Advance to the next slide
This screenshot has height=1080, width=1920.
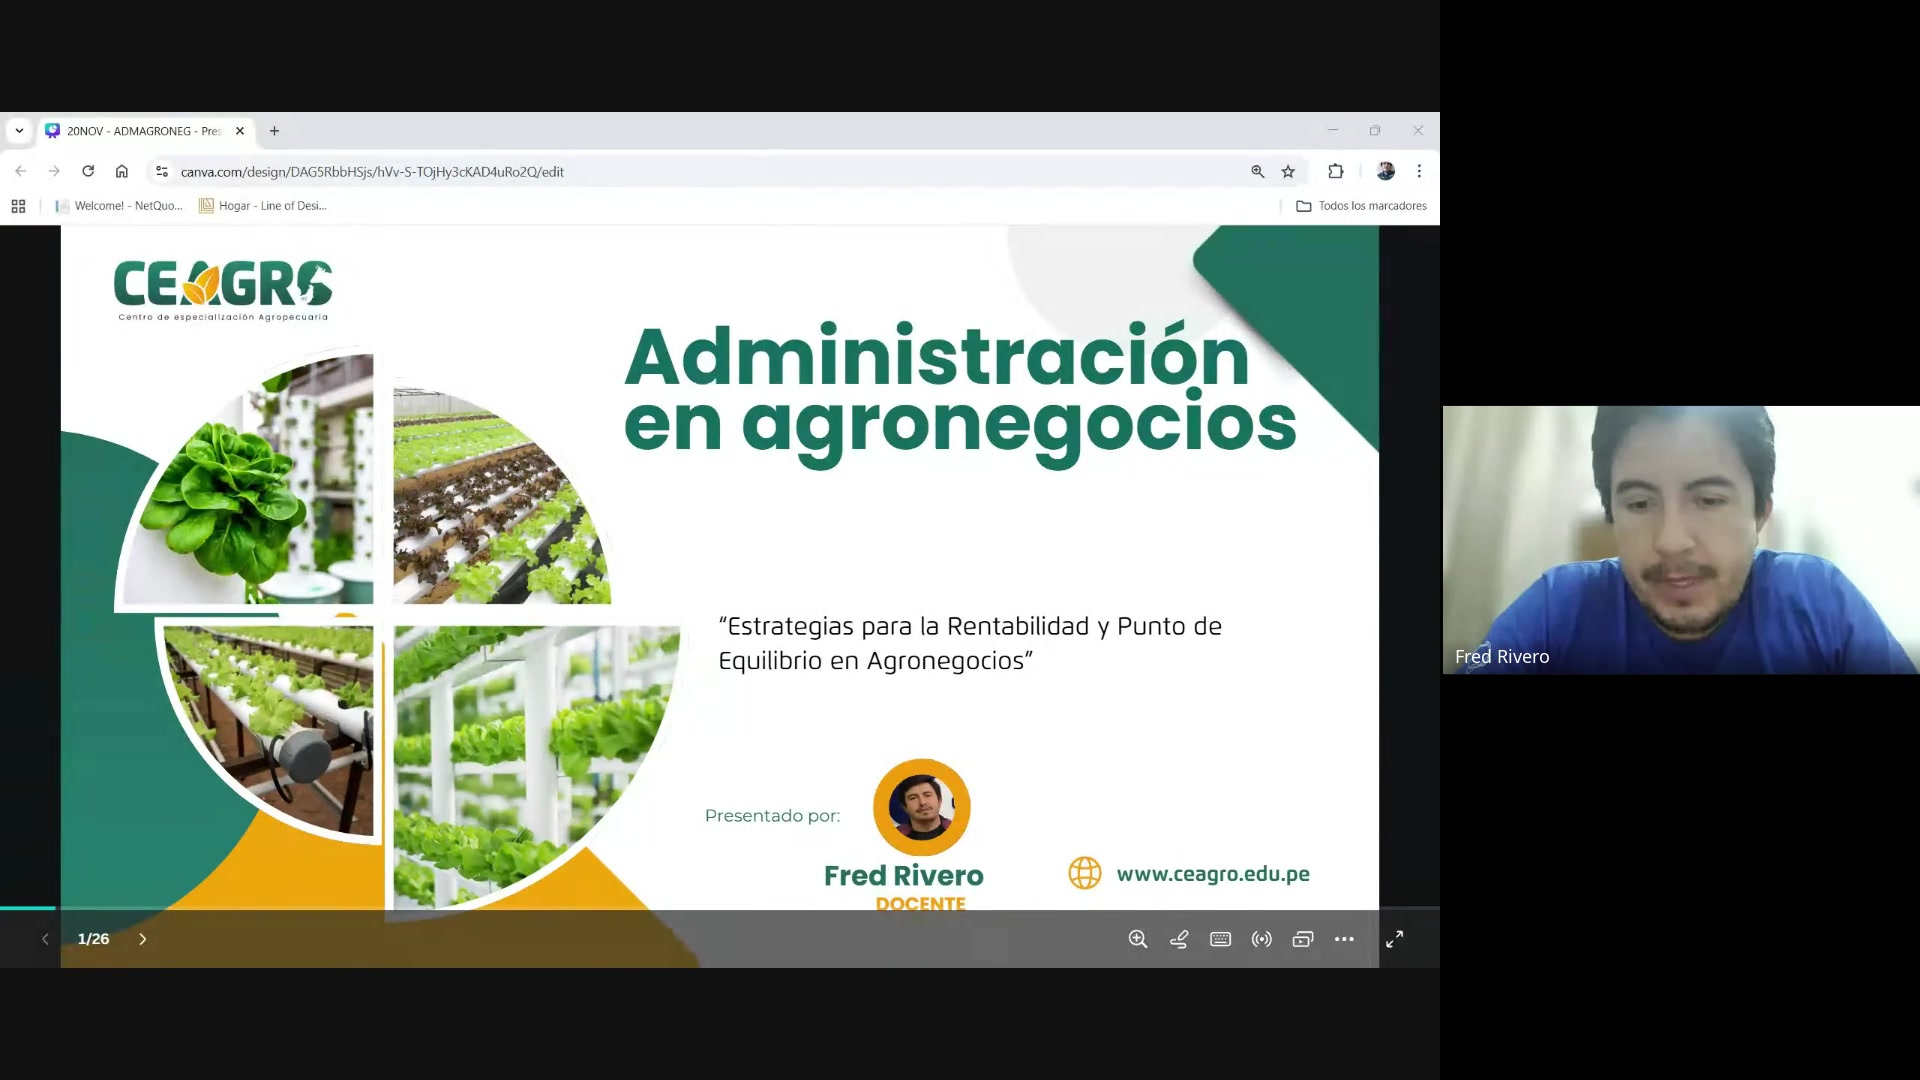coord(143,938)
